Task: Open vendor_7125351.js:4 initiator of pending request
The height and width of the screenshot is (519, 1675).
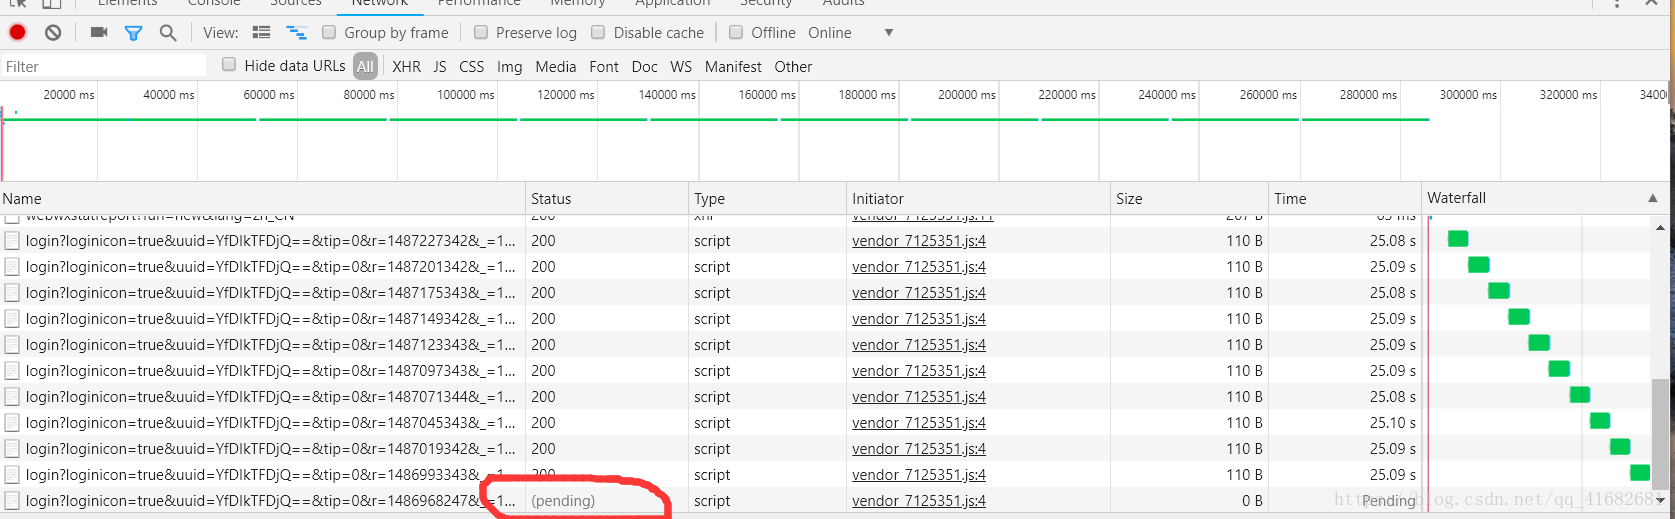Action: coord(919,501)
